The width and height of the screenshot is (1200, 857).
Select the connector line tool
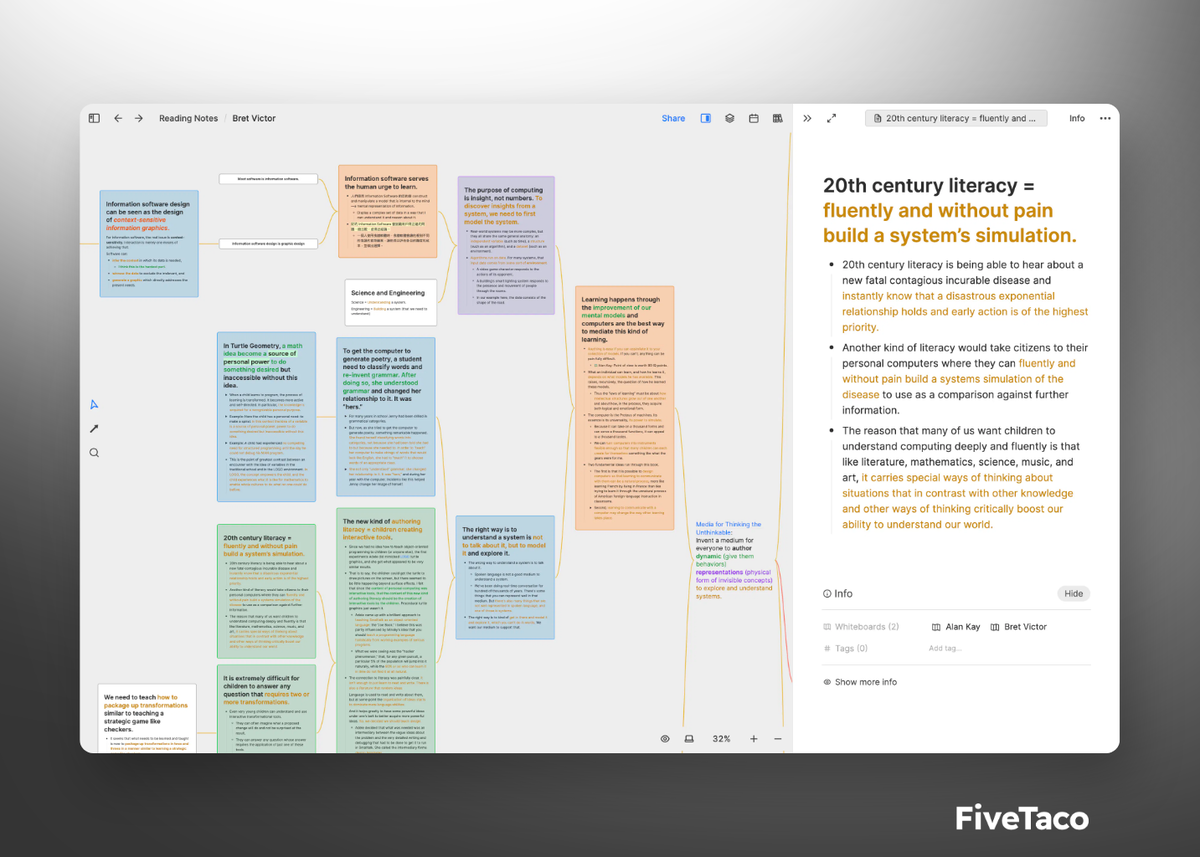coord(94,429)
